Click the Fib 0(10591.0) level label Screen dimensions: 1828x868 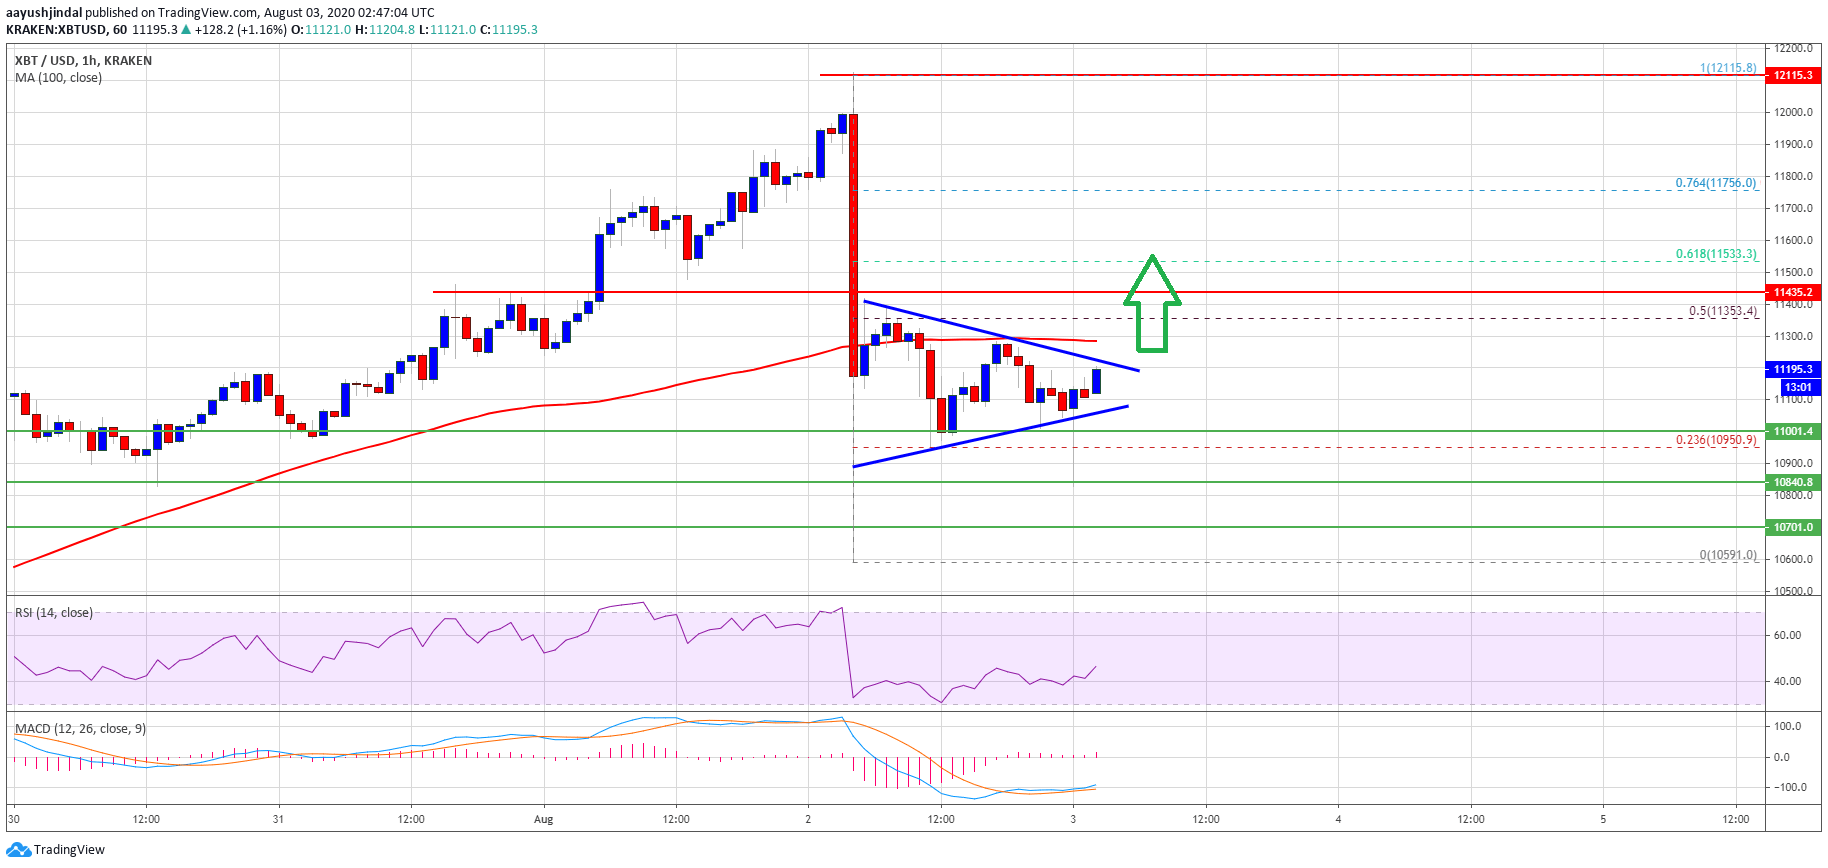coord(1728,555)
